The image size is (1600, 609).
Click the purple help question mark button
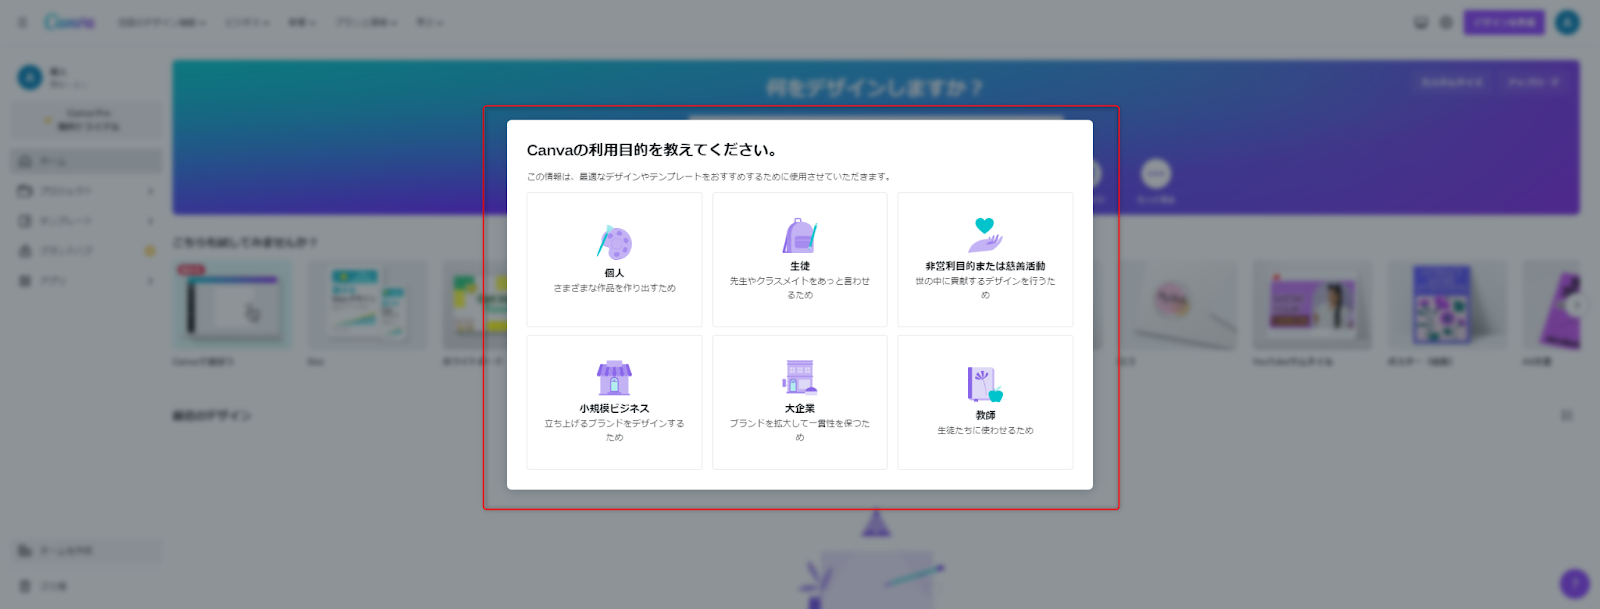click(x=1574, y=583)
